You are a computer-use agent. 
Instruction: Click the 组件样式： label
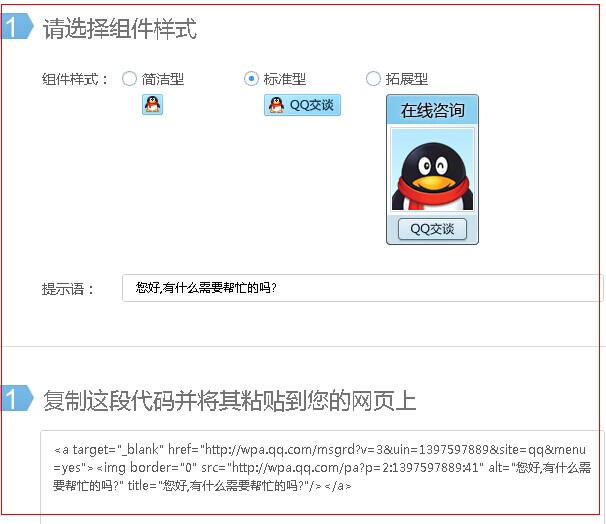(75, 79)
